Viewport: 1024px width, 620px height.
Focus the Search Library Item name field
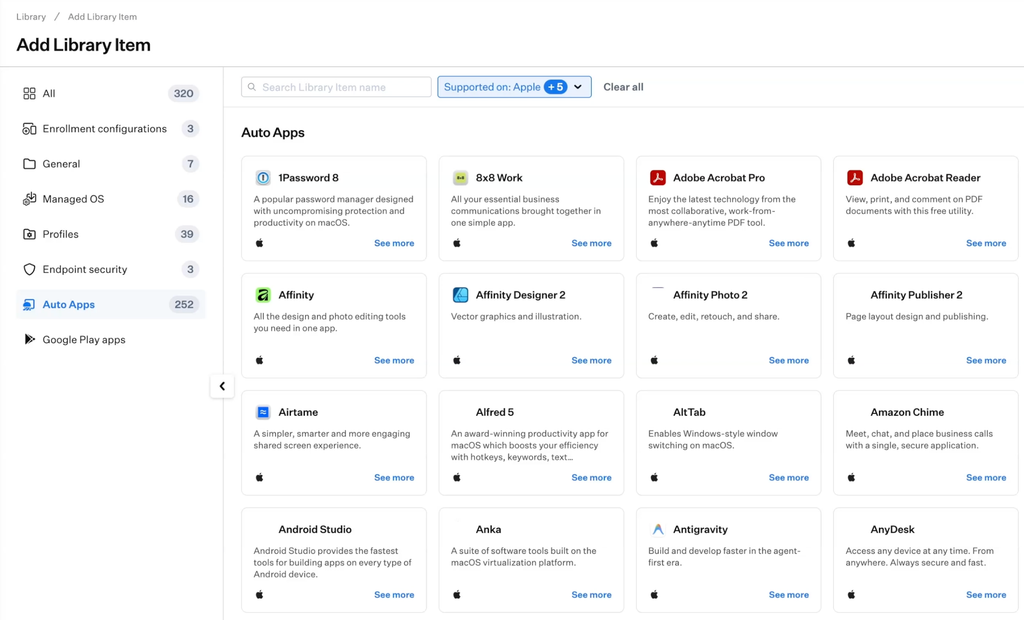click(x=336, y=87)
